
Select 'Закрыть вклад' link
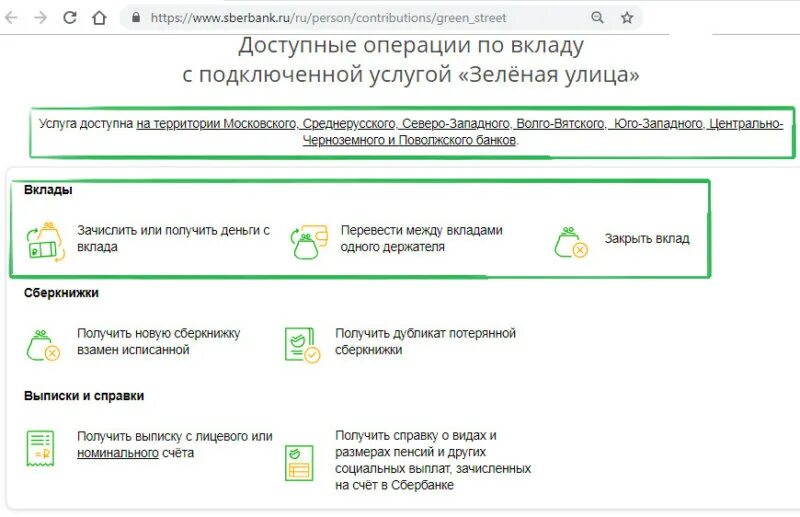[647, 238]
